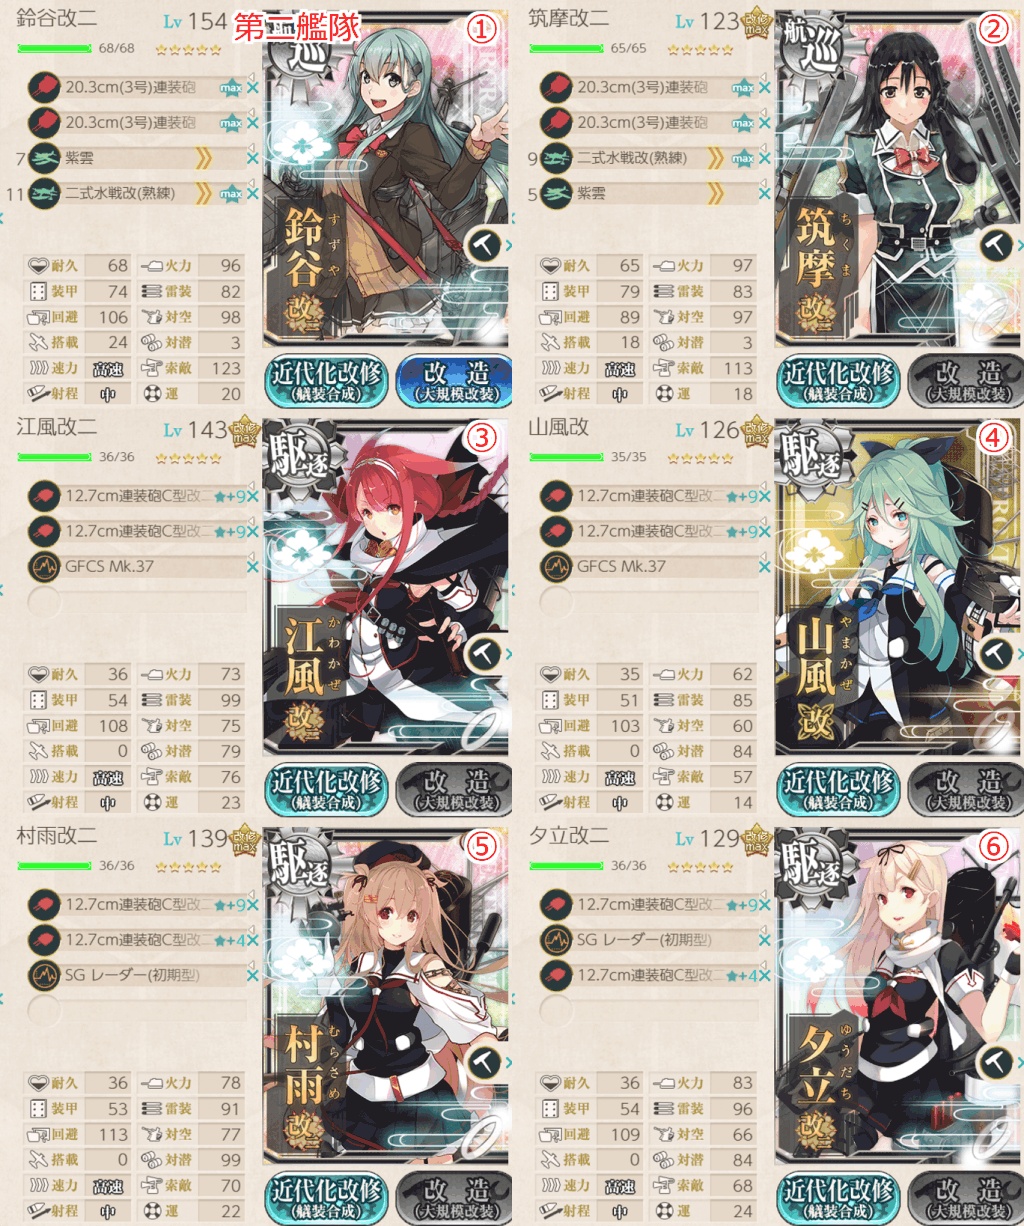
Task: Remove GFCS Mk.37 from 江風改二 with its X
Action: [x=252, y=567]
